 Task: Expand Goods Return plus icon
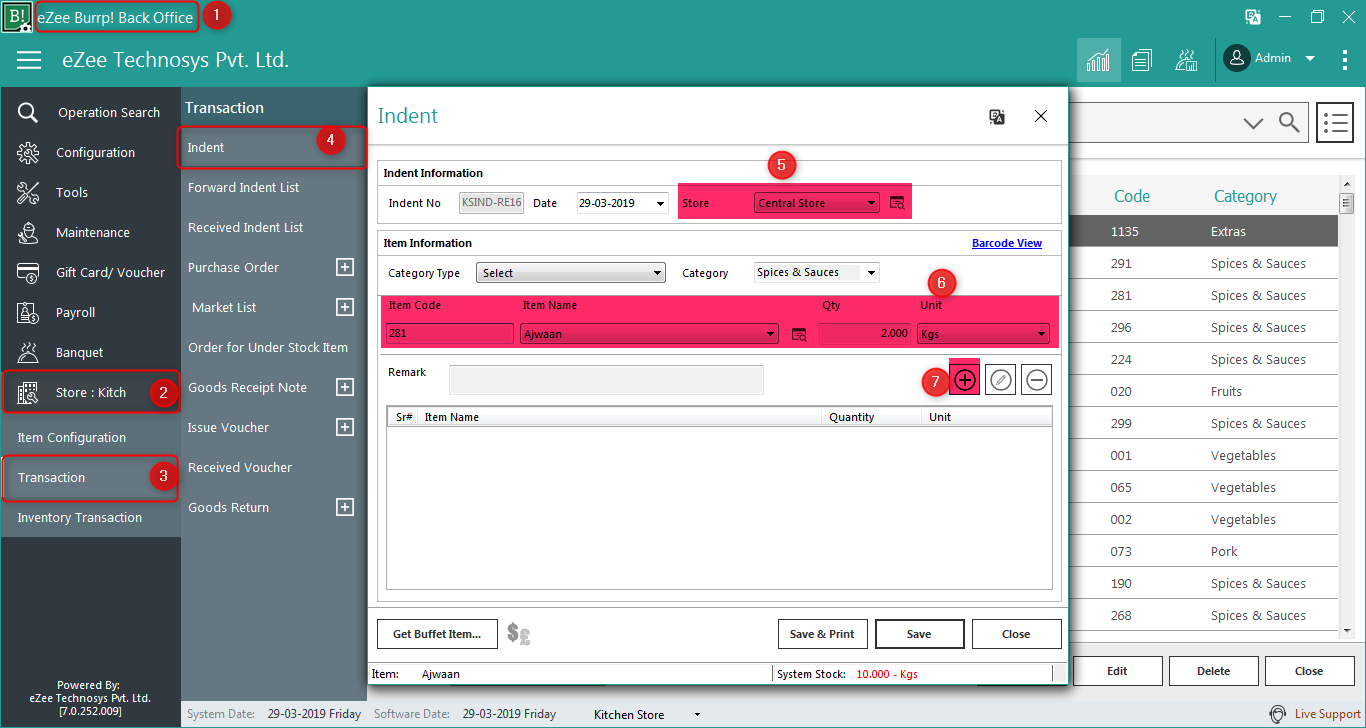345,507
